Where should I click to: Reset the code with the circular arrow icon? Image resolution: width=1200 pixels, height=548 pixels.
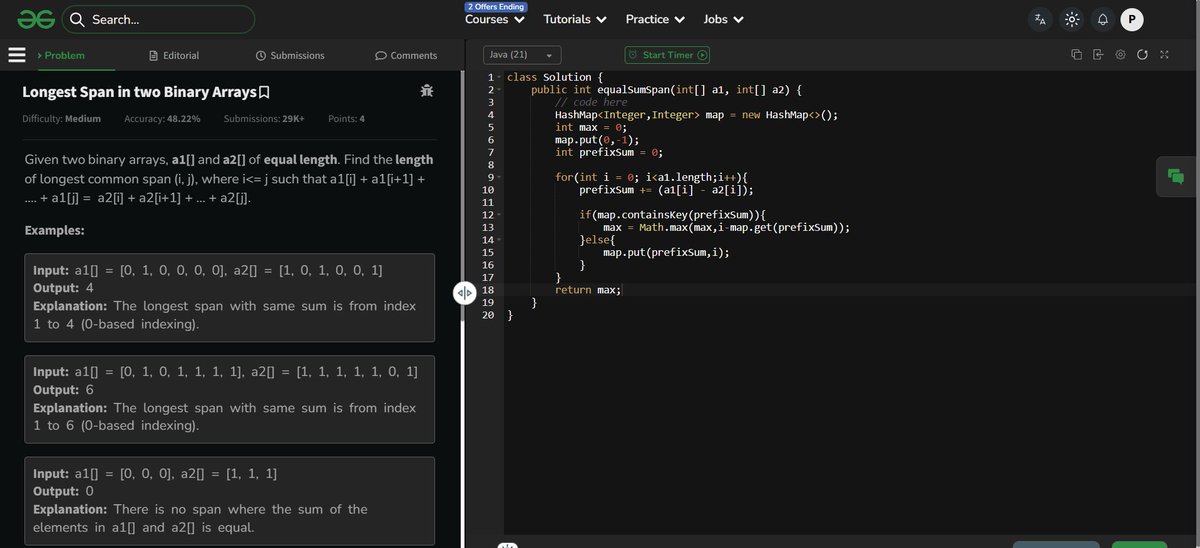pos(1142,55)
